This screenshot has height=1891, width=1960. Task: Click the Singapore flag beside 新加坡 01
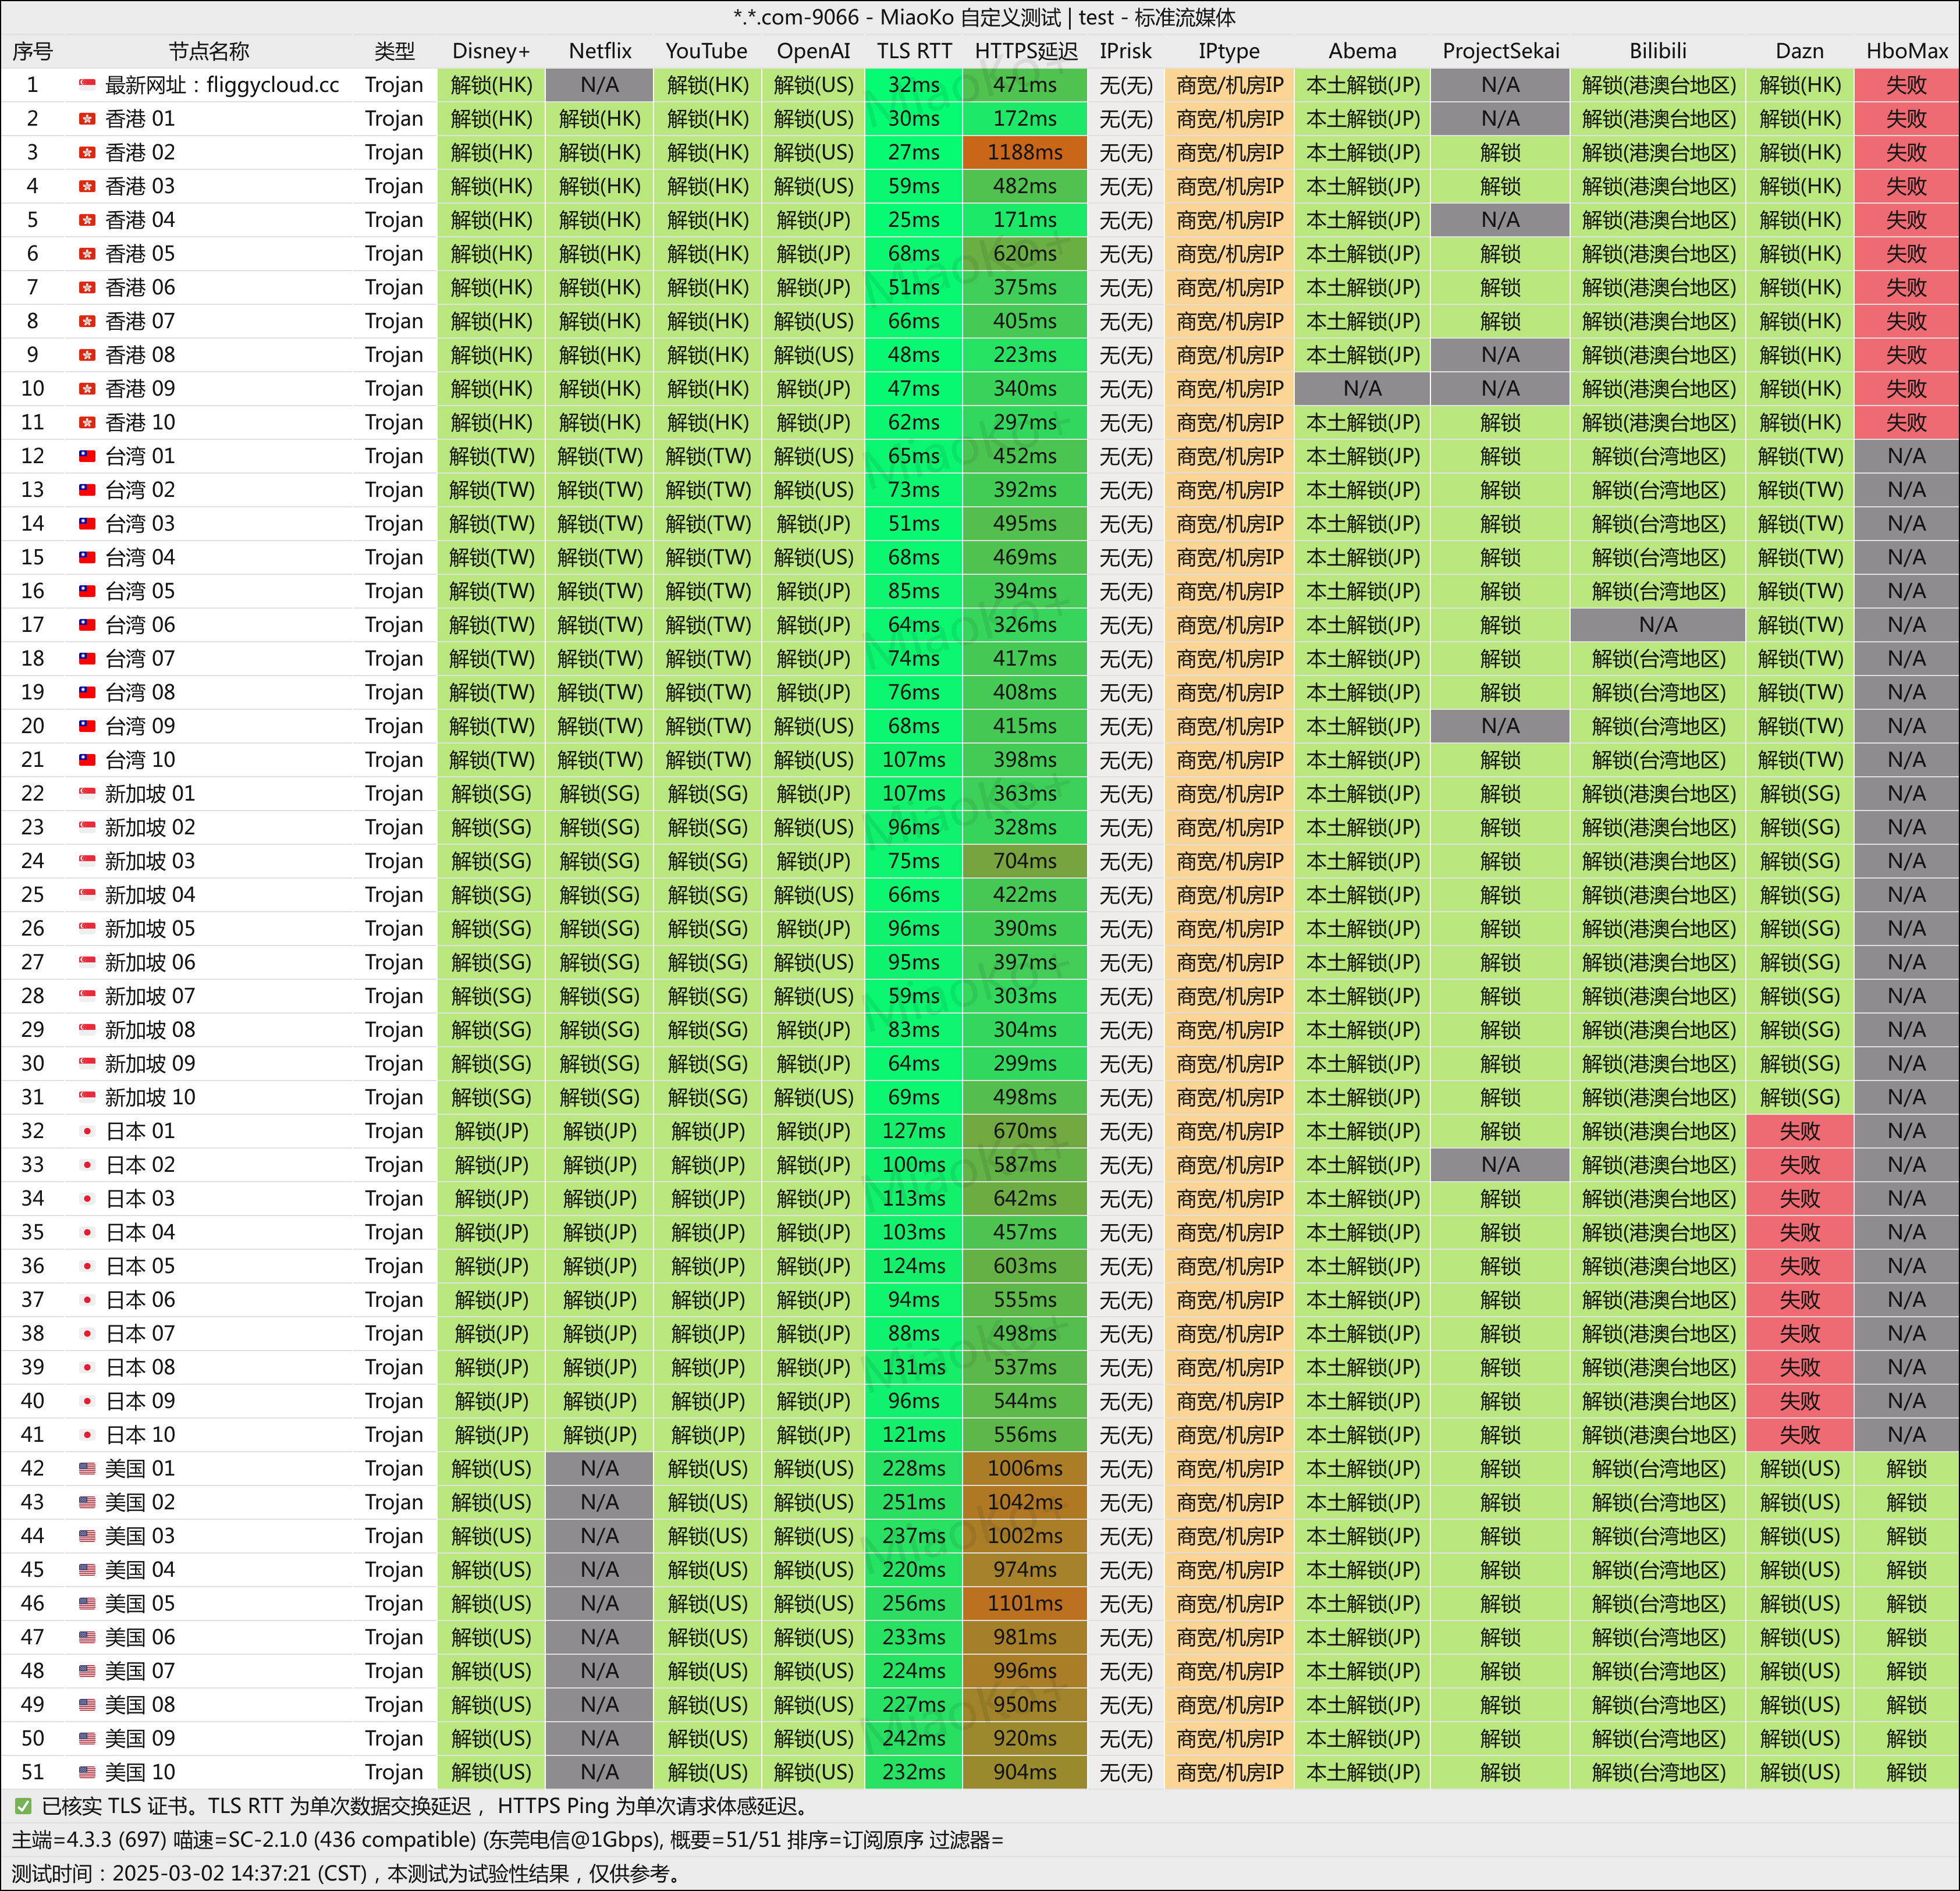(87, 794)
